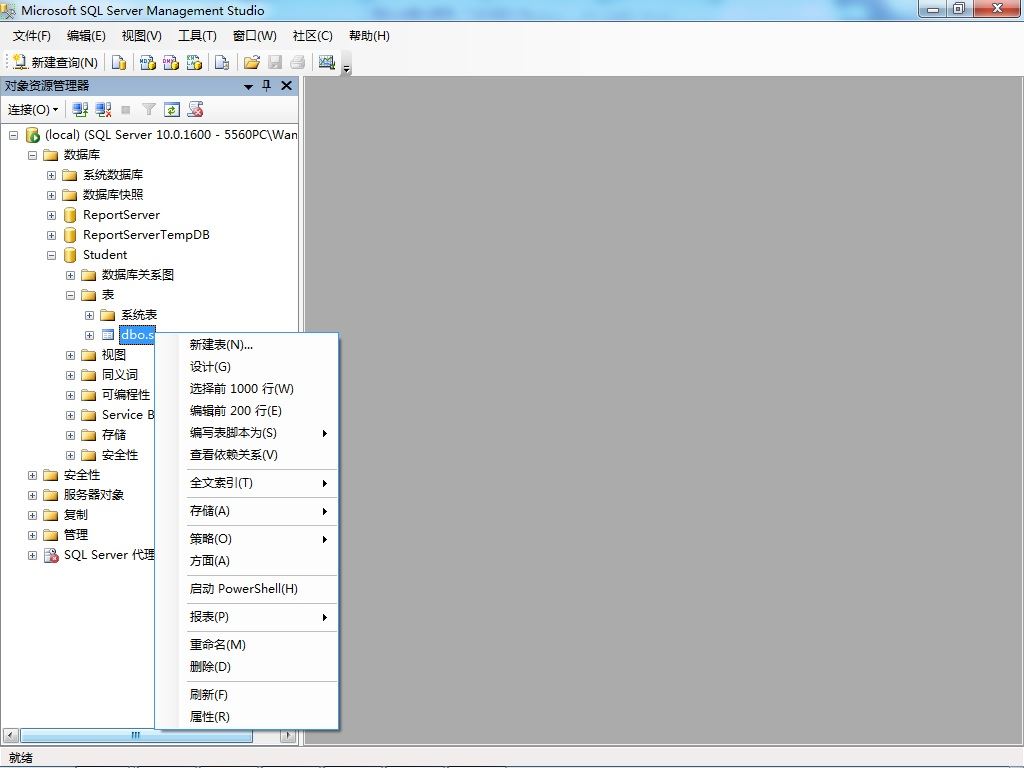This screenshot has width=1024, height=768.
Task: Click the Analysis Services DMX Query icon
Action: [170, 62]
